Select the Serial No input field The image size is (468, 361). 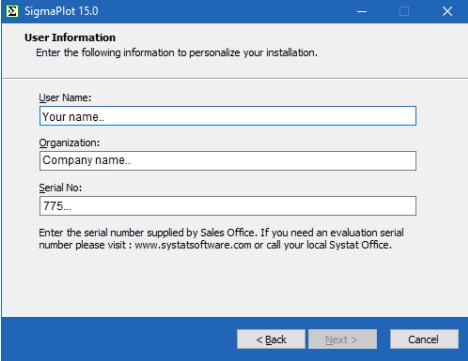coord(228,206)
